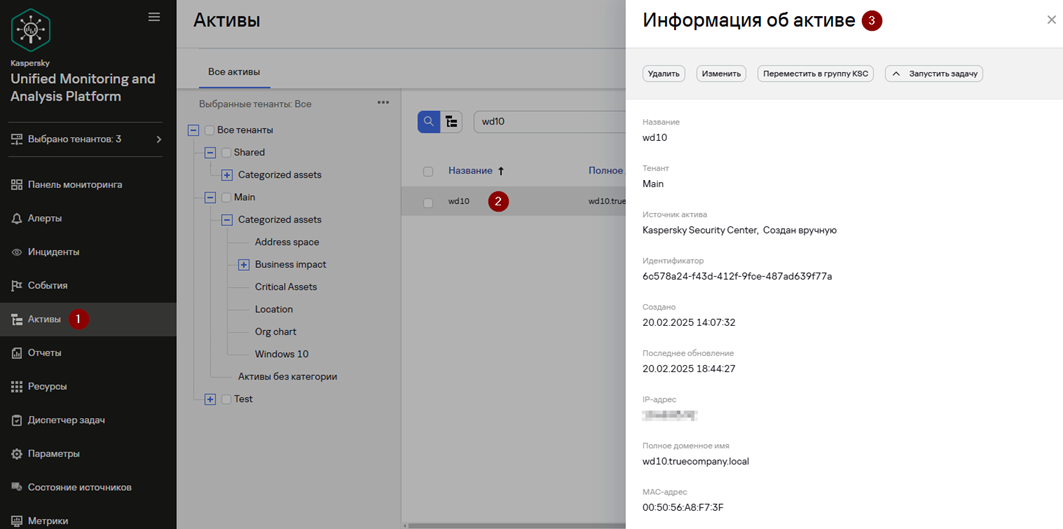The height and width of the screenshot is (529, 1063).
Task: Click last update value 20.02.2025 18:44:27
Action: point(689,369)
